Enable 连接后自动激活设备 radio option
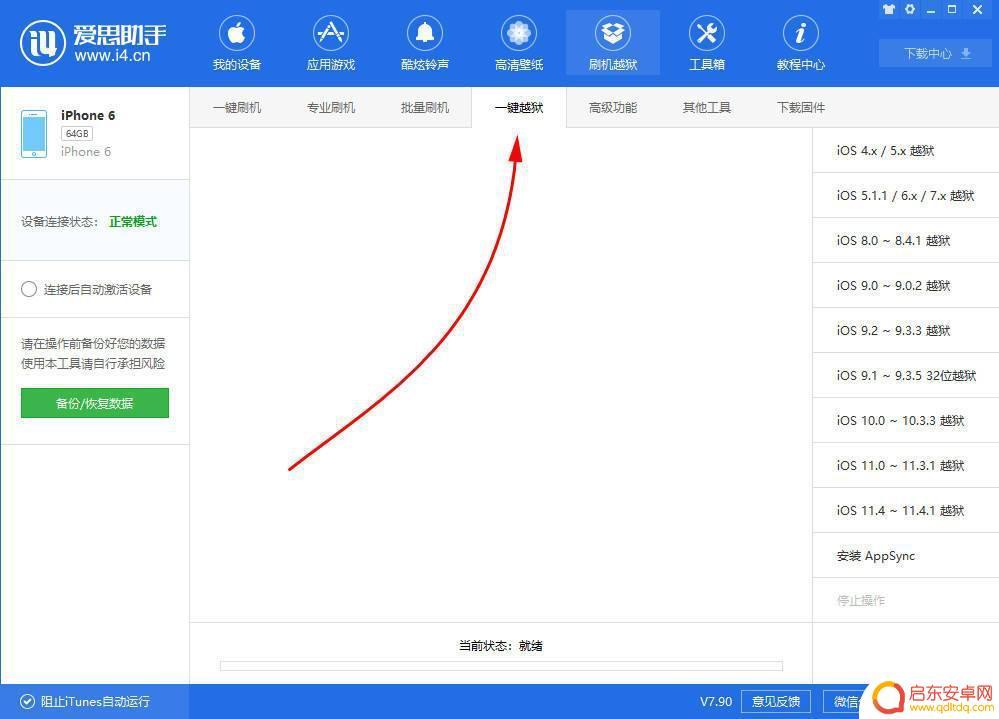999x719 pixels. tap(29, 290)
